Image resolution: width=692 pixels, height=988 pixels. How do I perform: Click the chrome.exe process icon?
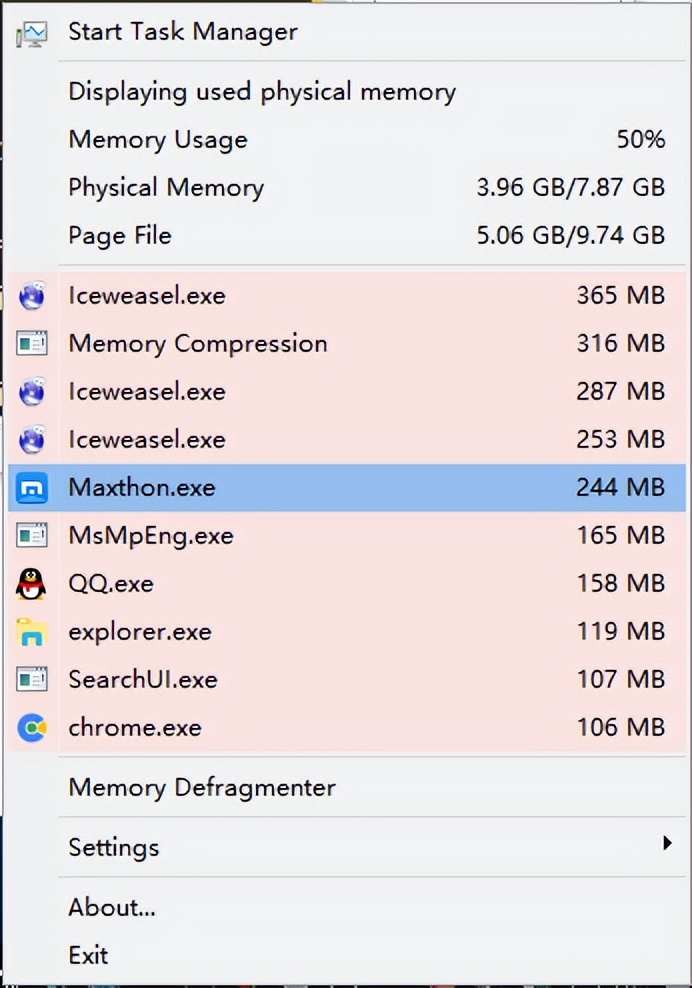(32, 728)
